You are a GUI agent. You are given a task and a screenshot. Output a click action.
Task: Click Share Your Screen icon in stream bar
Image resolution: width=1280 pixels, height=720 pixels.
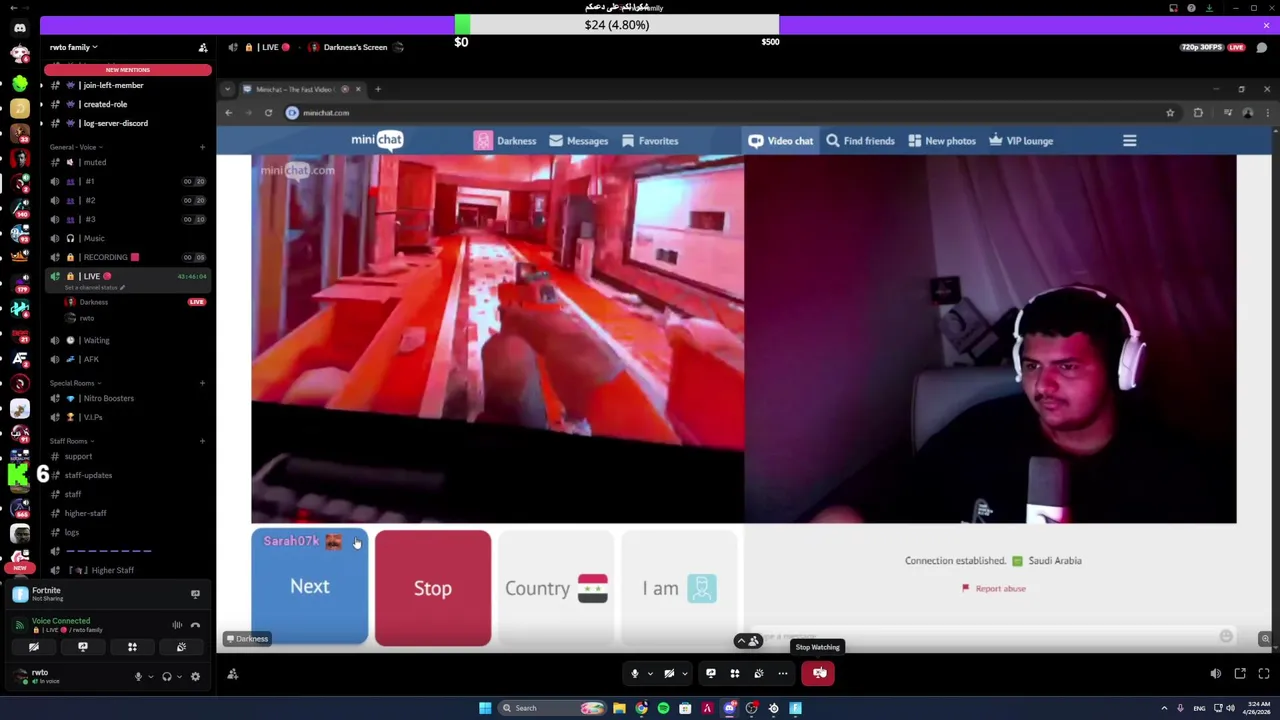(x=711, y=673)
